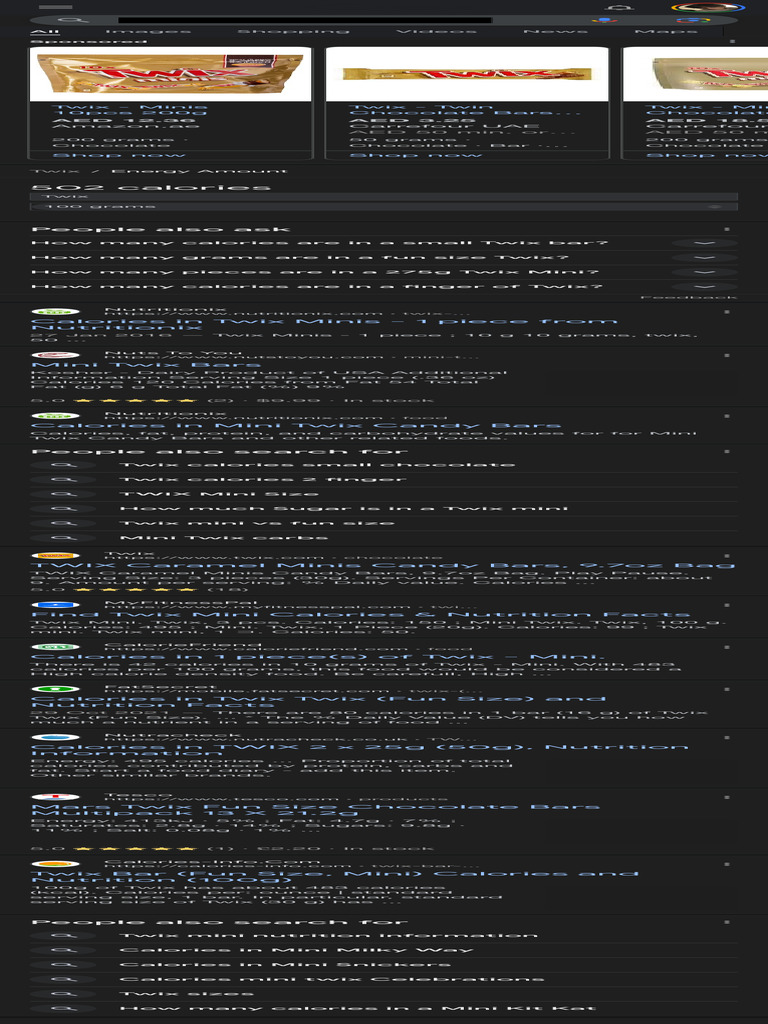The image size is (768, 1024).
Task: Select the All results tab
Action: (x=45, y=31)
